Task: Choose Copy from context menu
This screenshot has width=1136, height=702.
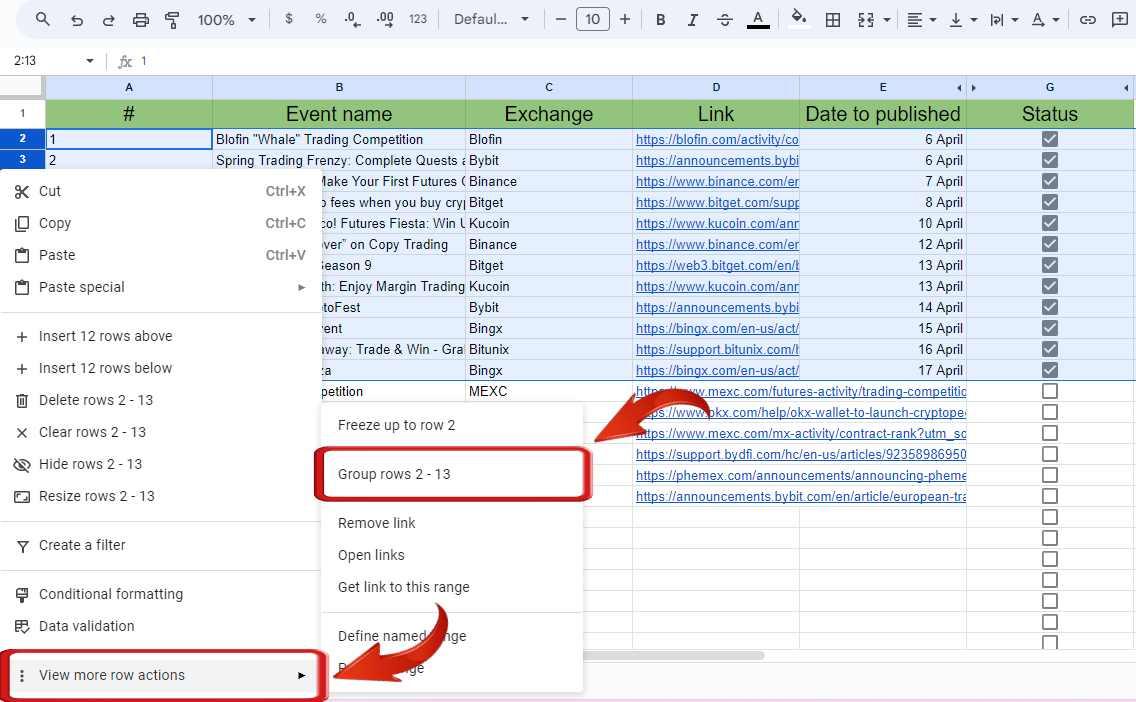Action: pos(159,223)
